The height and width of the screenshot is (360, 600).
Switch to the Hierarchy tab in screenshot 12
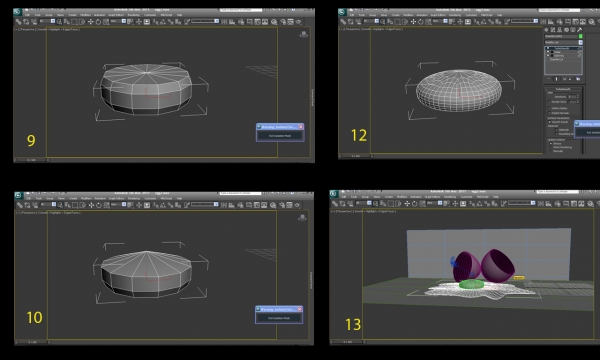pyautogui.click(x=559, y=30)
